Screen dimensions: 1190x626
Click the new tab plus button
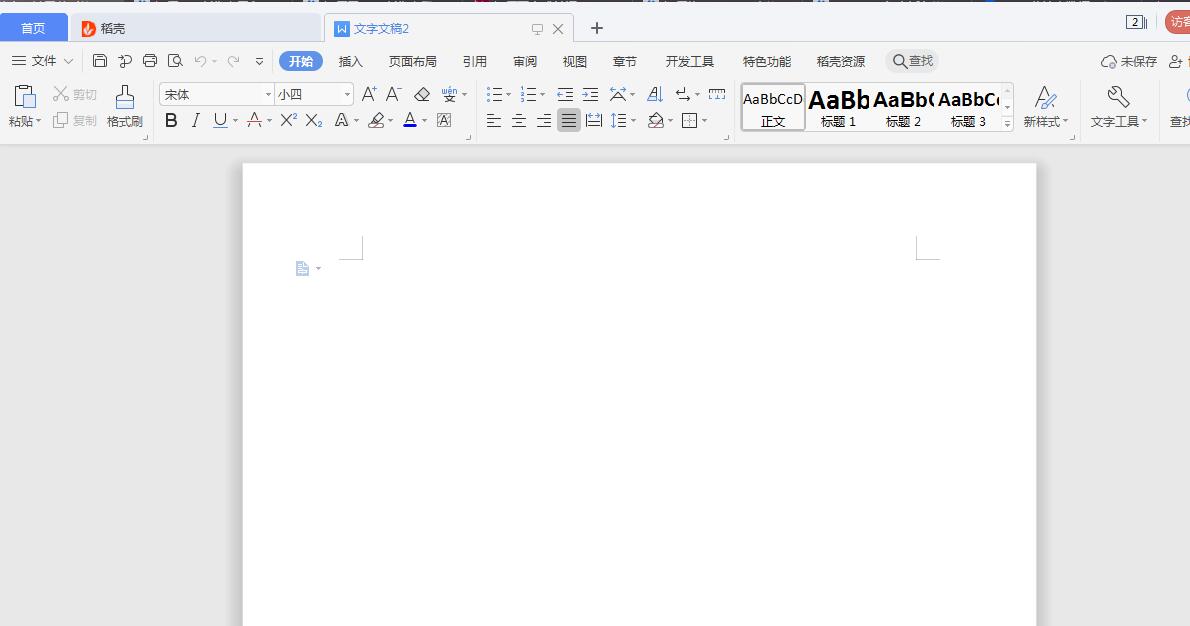click(597, 28)
